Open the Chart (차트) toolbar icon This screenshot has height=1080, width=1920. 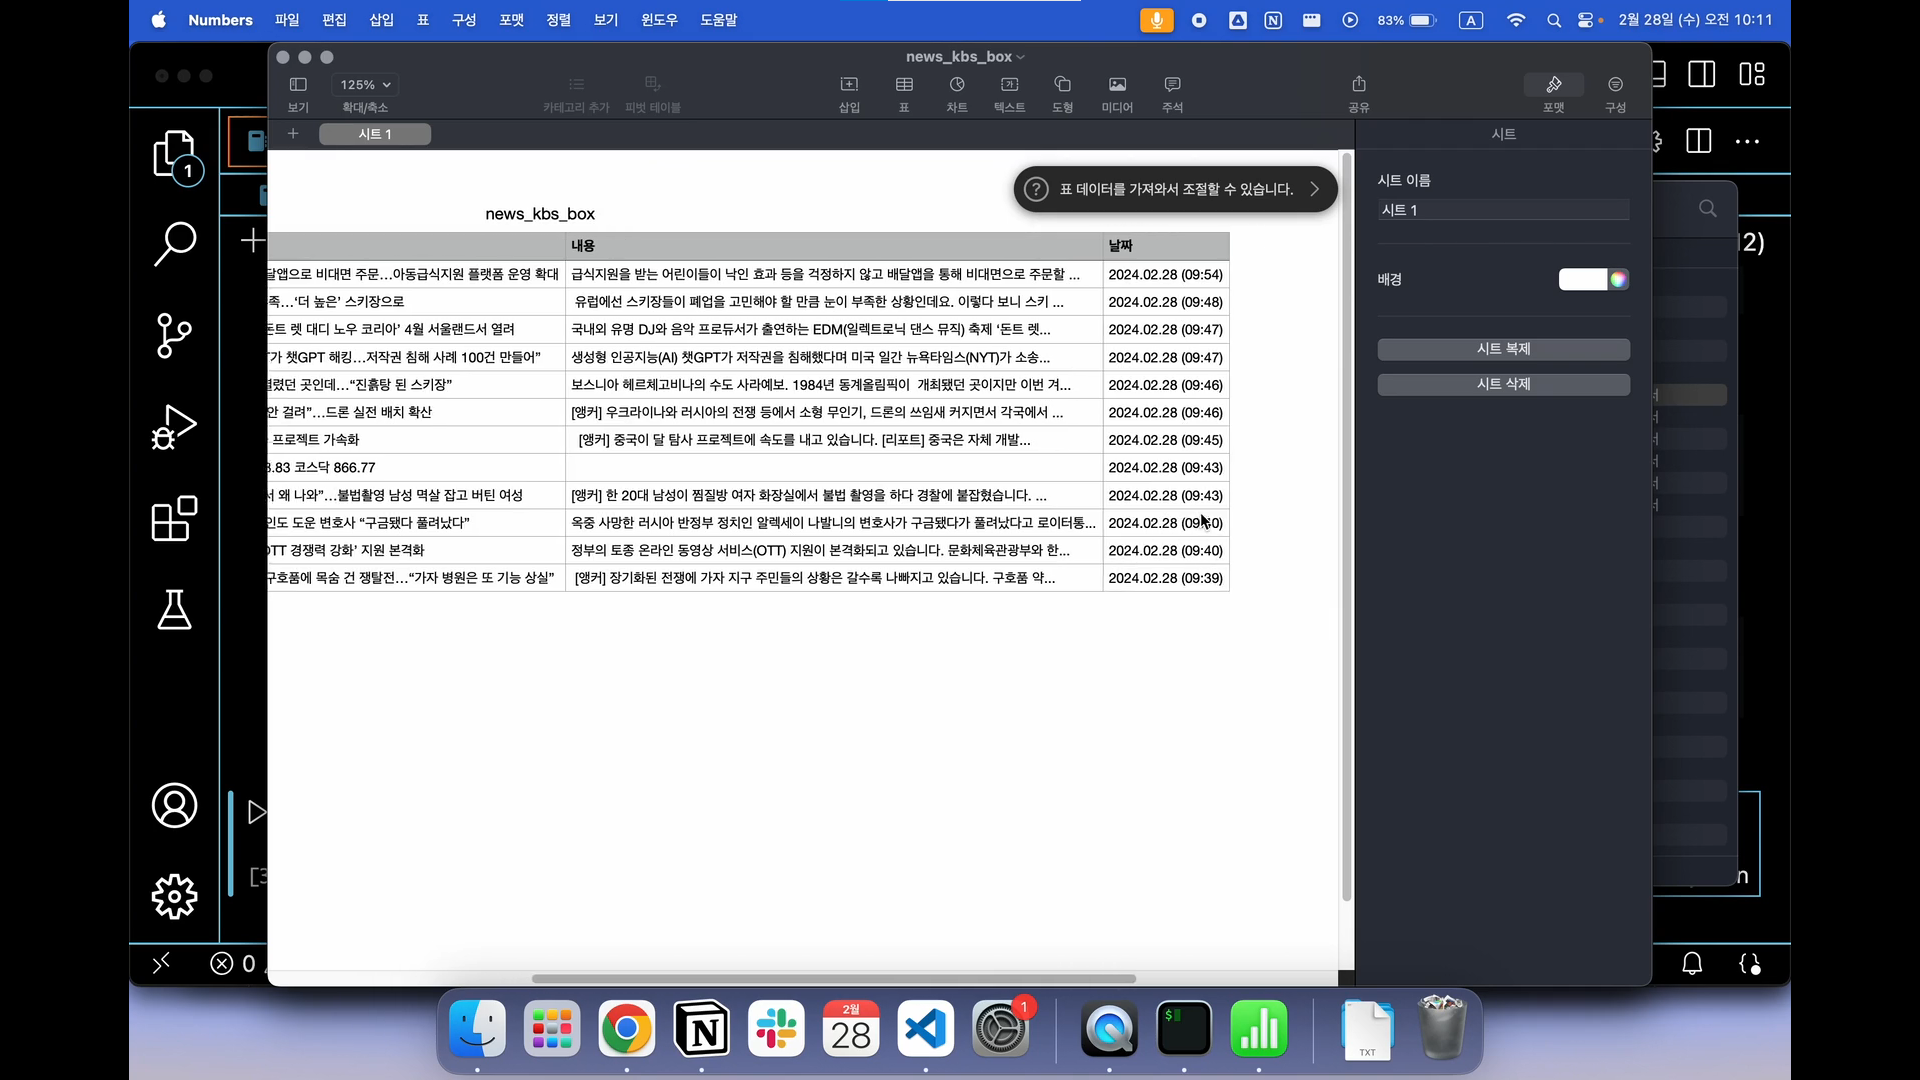pyautogui.click(x=957, y=85)
